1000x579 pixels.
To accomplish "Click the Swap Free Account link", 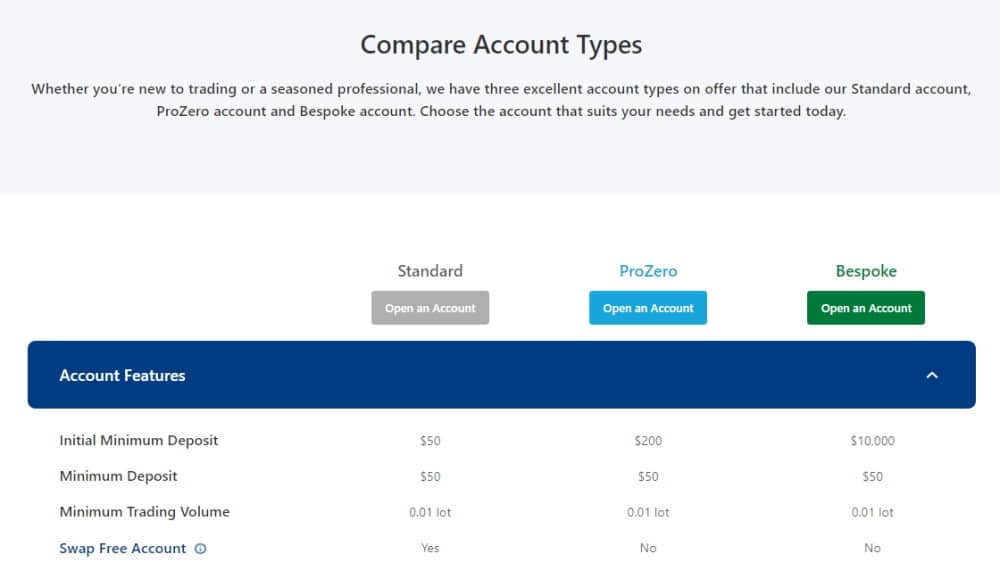I will click(x=122, y=548).
